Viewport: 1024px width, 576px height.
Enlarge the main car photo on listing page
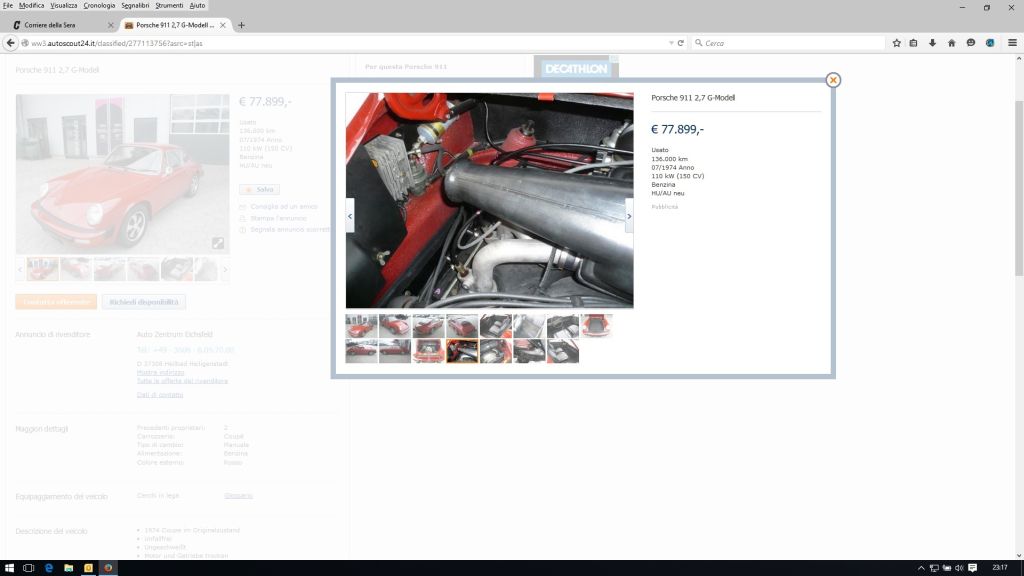point(217,244)
